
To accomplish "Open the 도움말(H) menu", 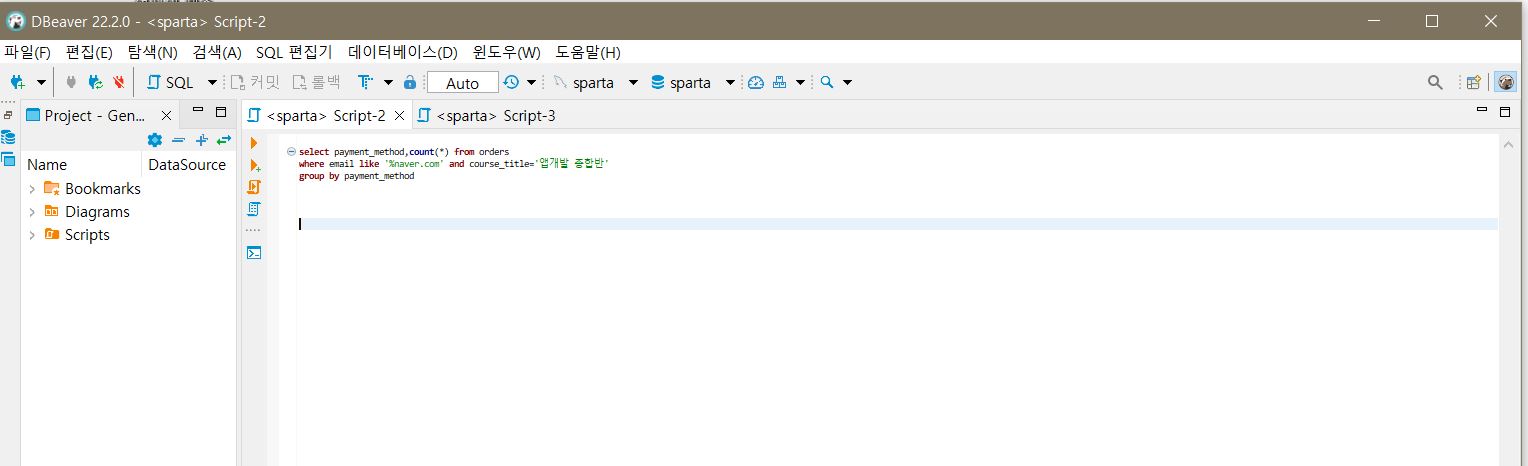I will click(x=588, y=52).
